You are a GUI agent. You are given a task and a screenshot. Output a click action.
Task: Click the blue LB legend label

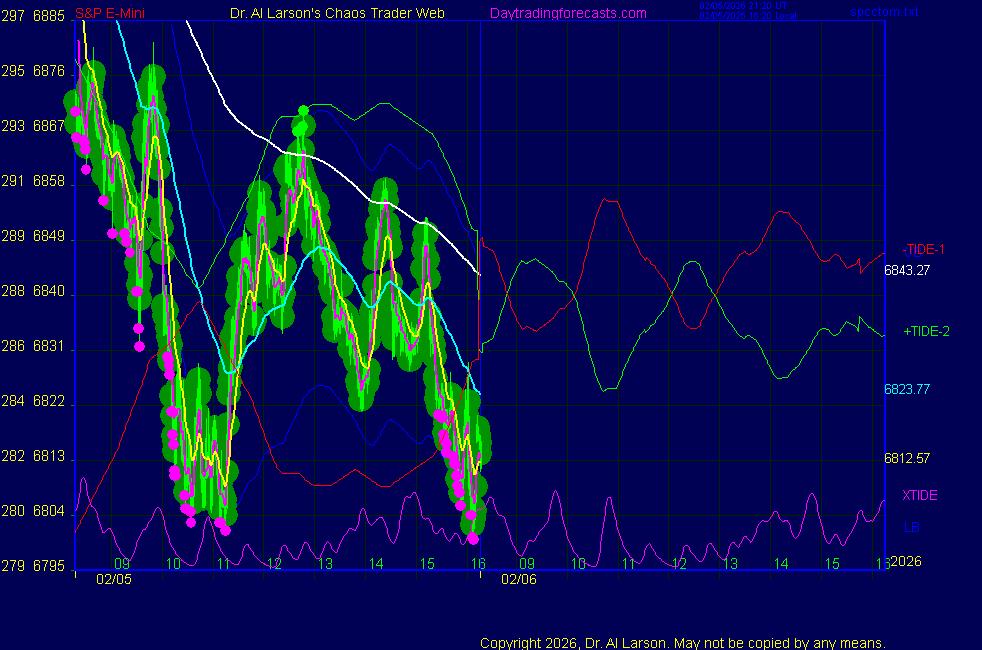pos(911,527)
